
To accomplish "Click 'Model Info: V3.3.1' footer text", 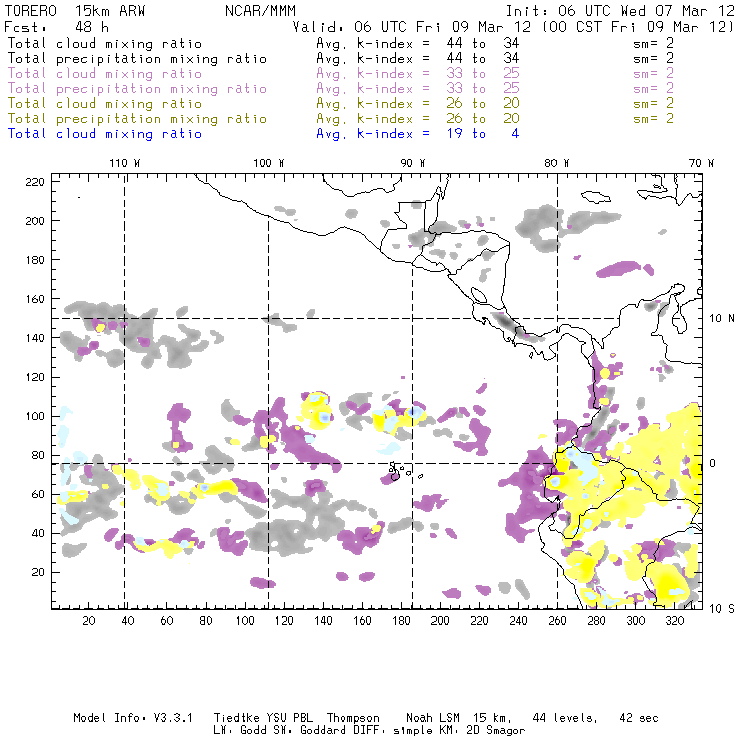I will (x=133, y=718).
